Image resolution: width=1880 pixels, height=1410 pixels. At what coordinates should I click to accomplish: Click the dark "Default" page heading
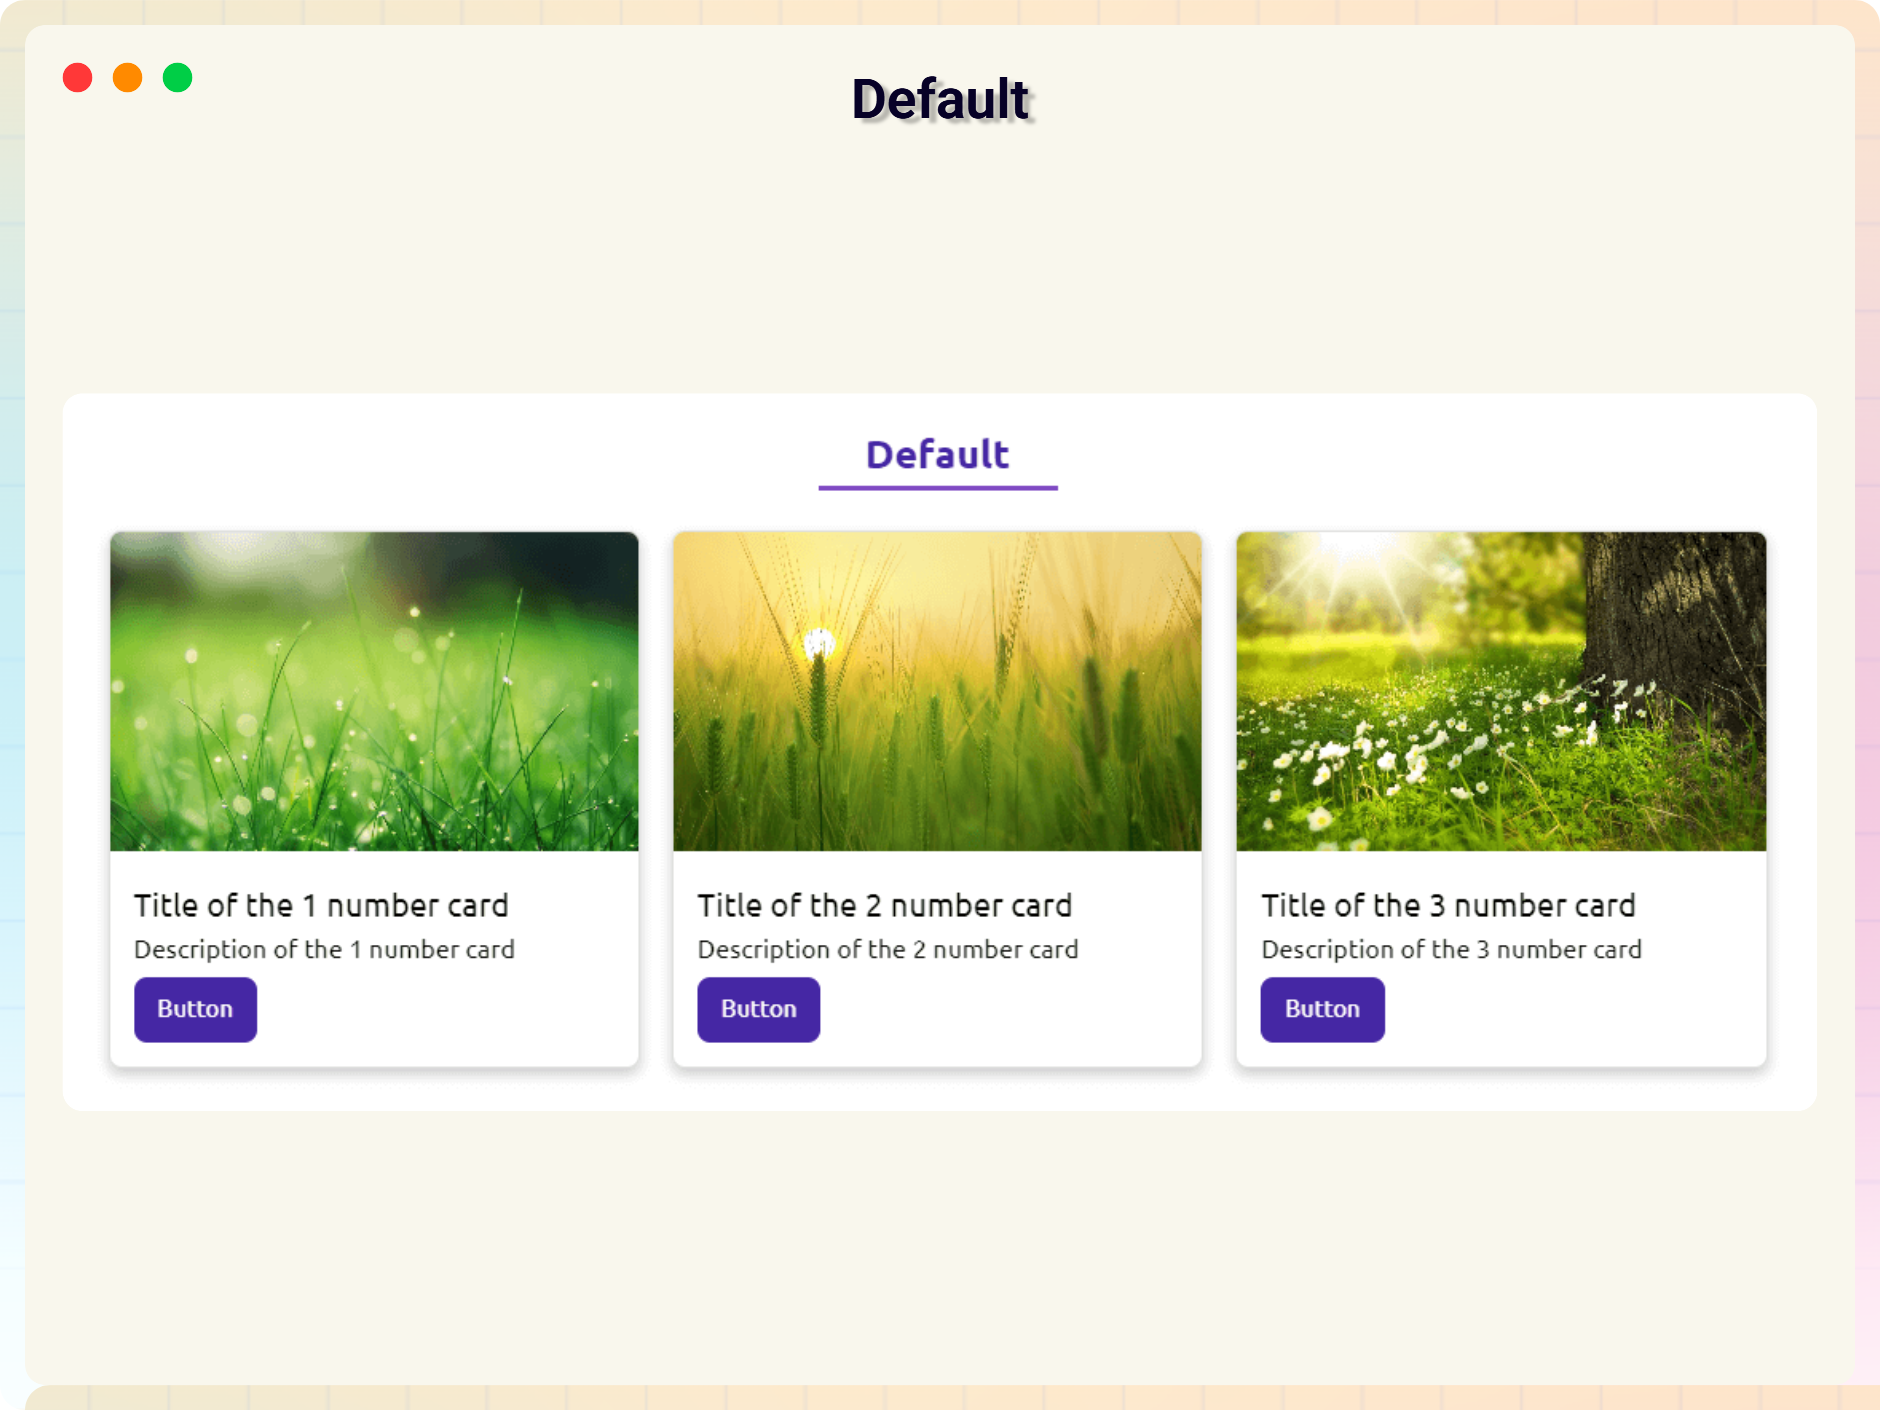point(940,99)
